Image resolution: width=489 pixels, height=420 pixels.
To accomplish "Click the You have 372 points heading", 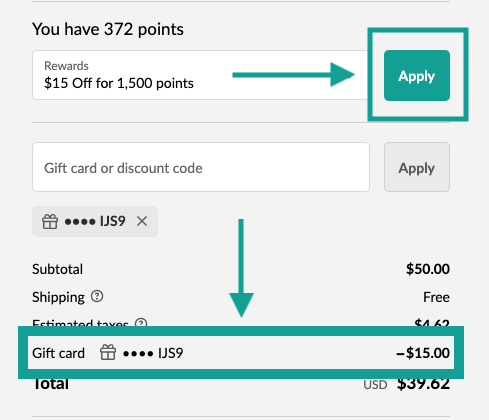I will tap(108, 29).
